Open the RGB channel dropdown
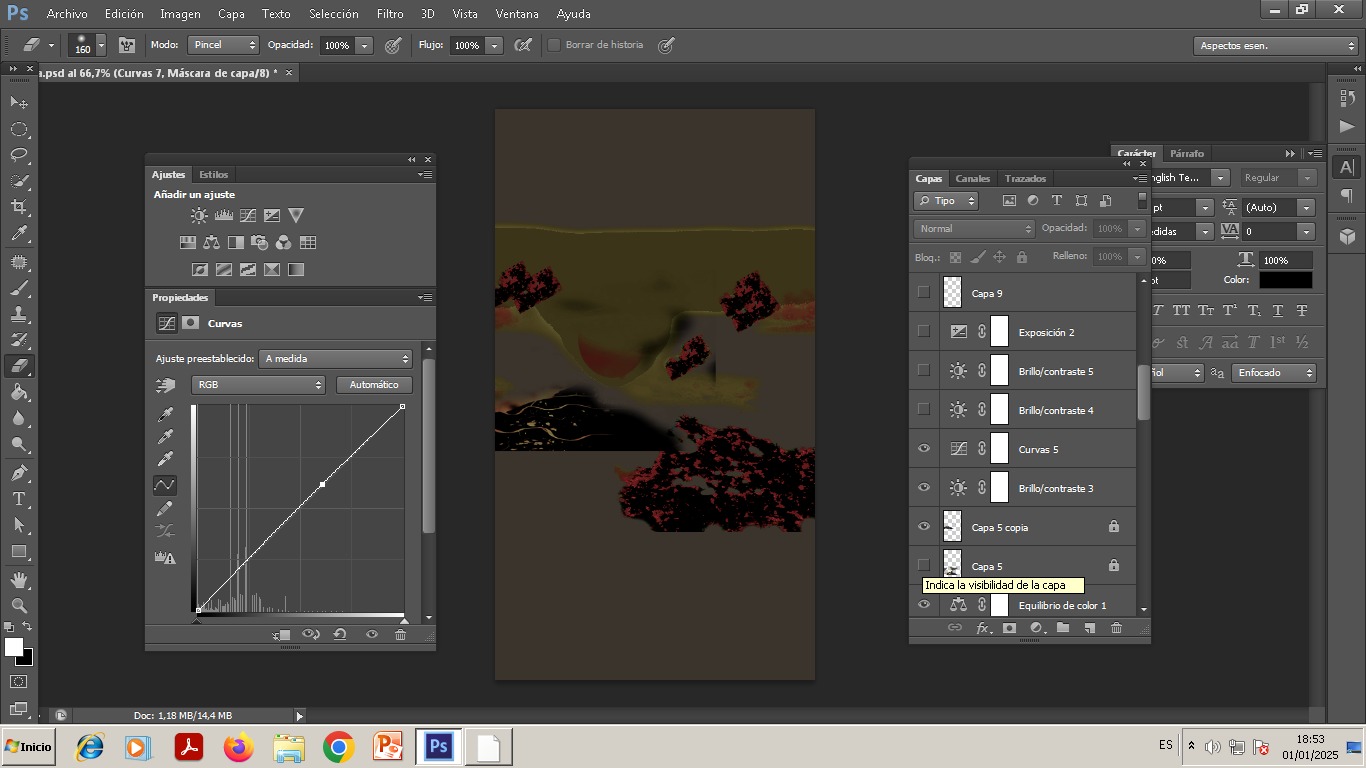 pyautogui.click(x=258, y=385)
